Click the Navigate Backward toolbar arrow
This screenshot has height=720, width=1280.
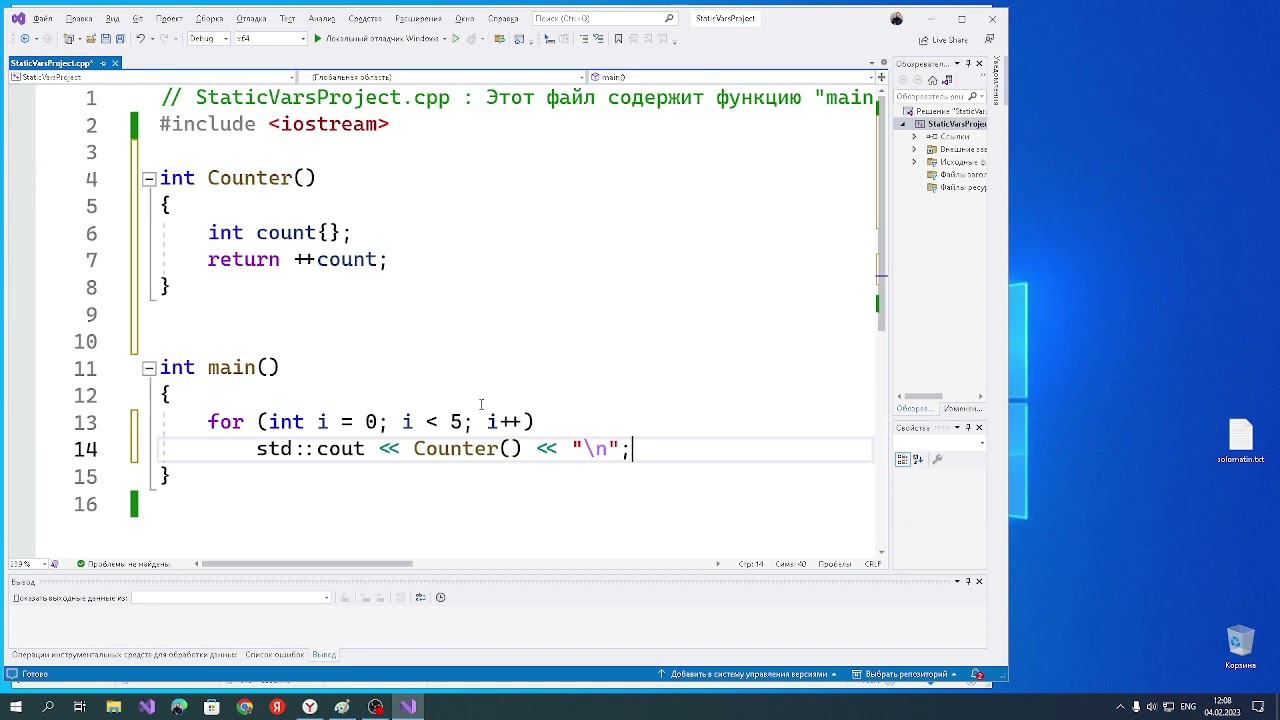click(24, 39)
